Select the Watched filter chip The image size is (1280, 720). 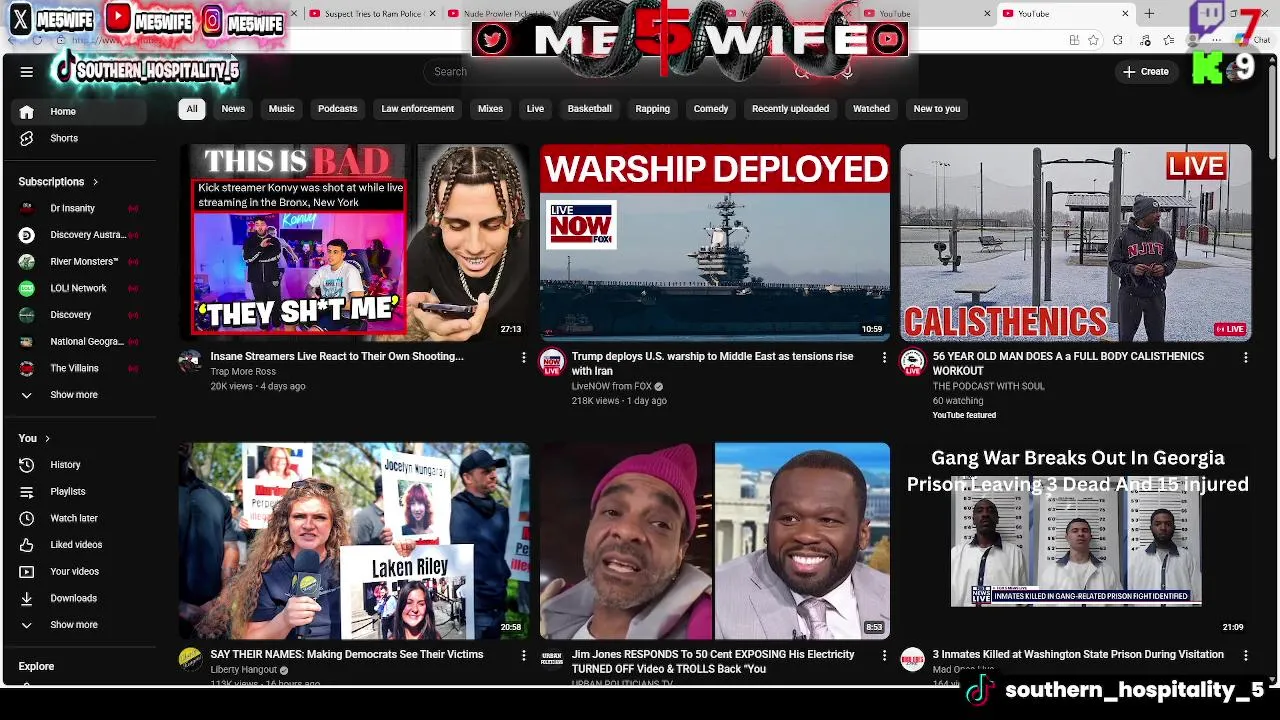871,109
